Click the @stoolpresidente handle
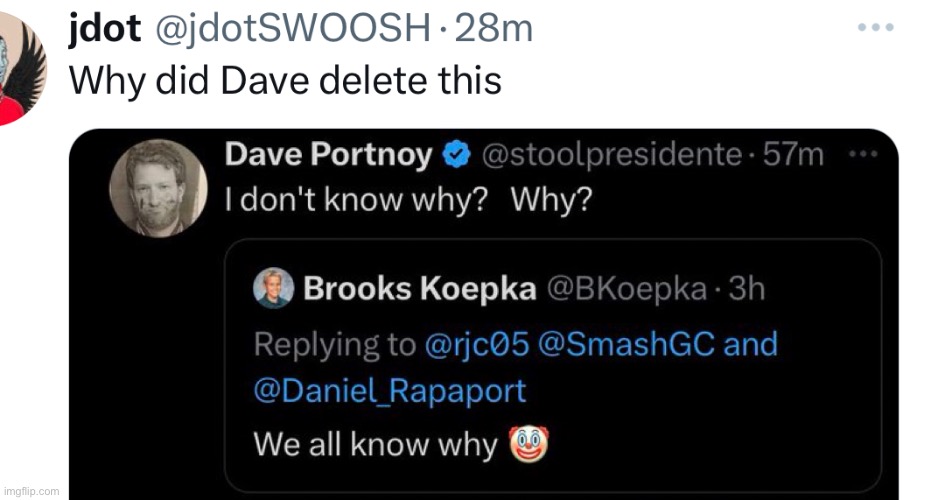The height and width of the screenshot is (500, 931). [612, 155]
